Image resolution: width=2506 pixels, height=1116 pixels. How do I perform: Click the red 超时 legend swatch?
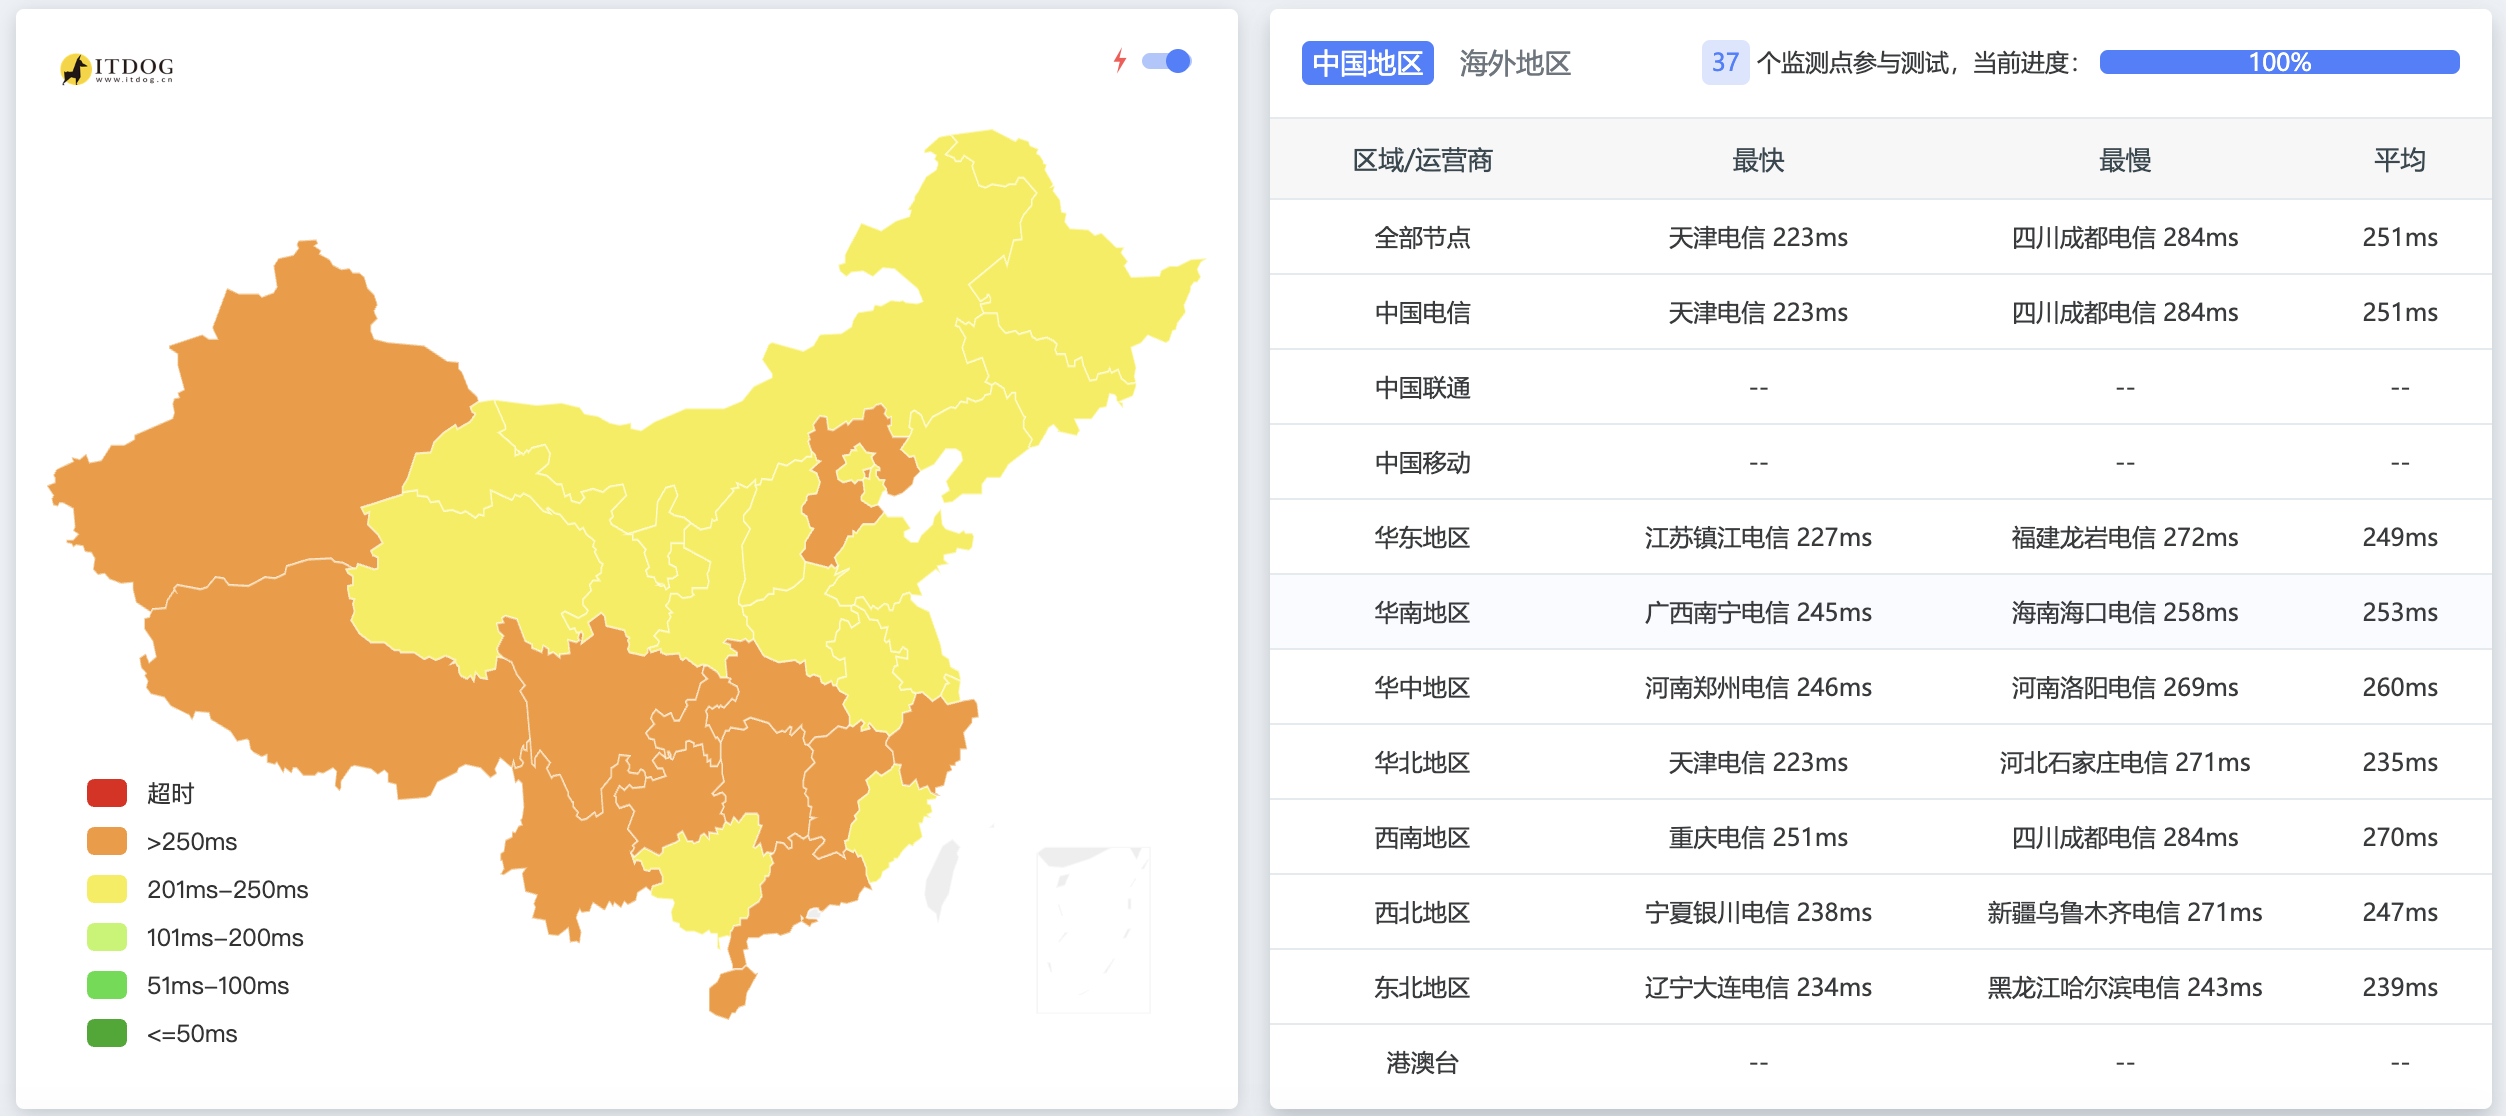click(x=107, y=793)
